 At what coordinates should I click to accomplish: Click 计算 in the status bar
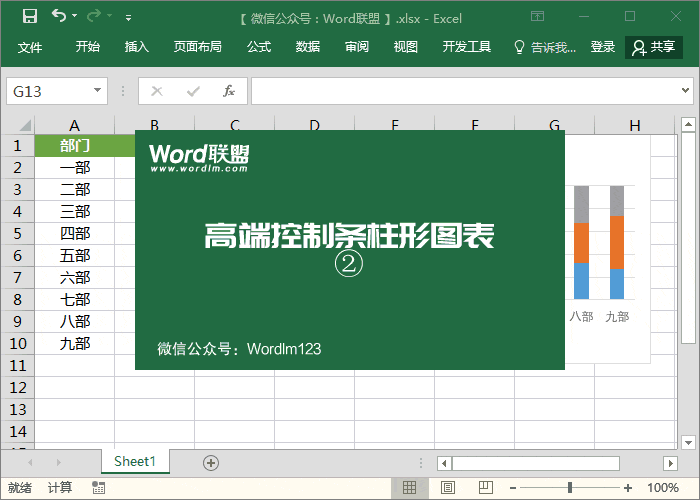pyautogui.click(x=60, y=488)
